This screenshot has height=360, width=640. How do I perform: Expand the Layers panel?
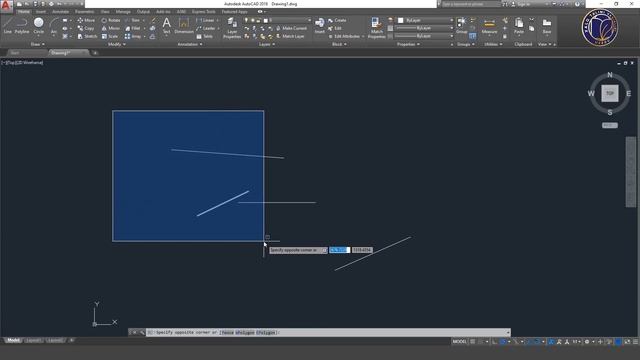[267, 44]
